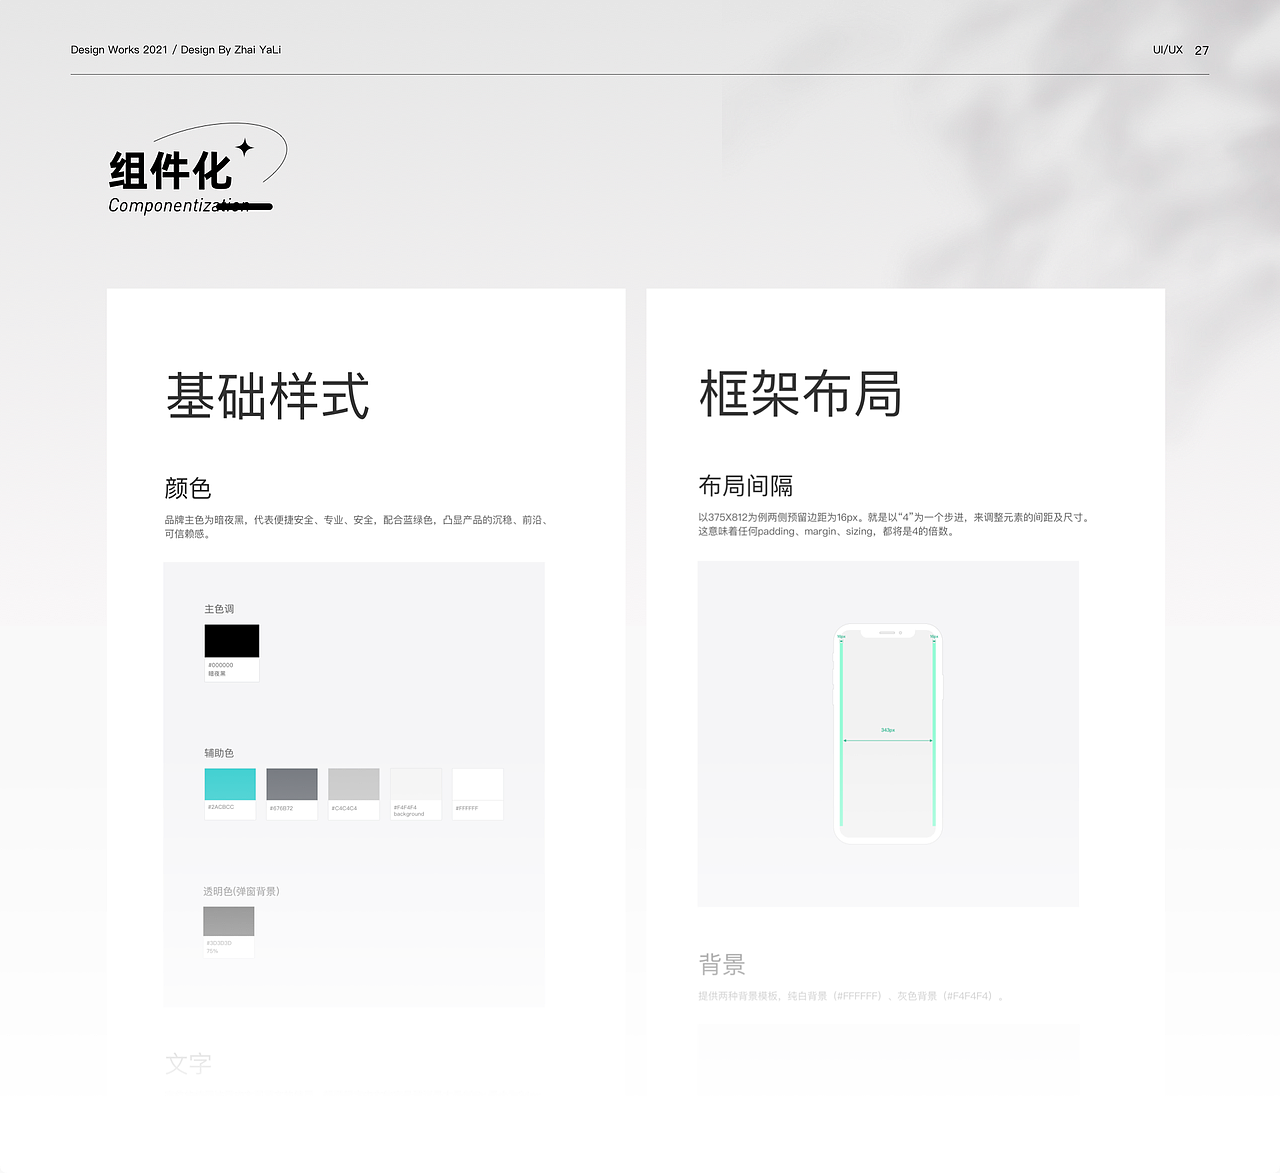
Task: Click the 背景 section heading
Action: pyautogui.click(x=722, y=965)
